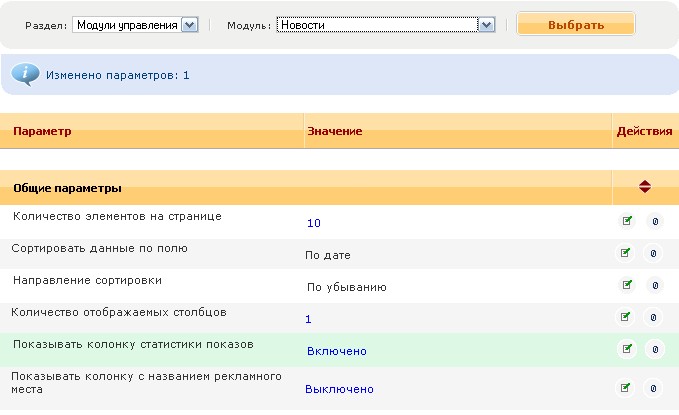Click 'Включено' value for statistics column

pyautogui.click(x=336, y=351)
